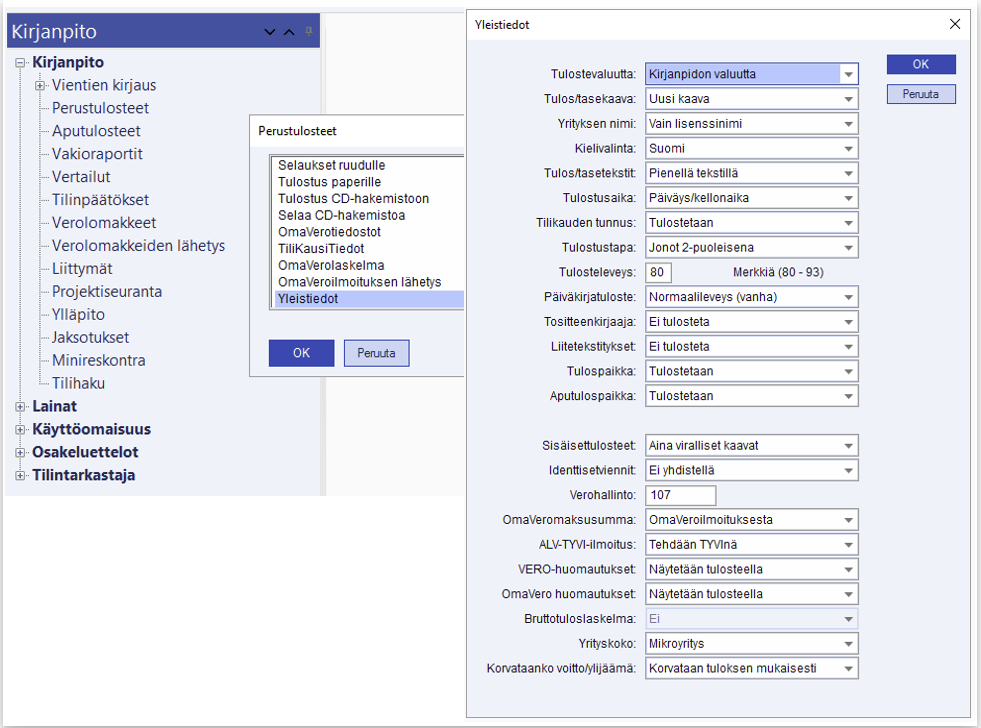The height and width of the screenshot is (728, 981).
Task: Expand the Lainat tree node
Action: tap(21, 407)
